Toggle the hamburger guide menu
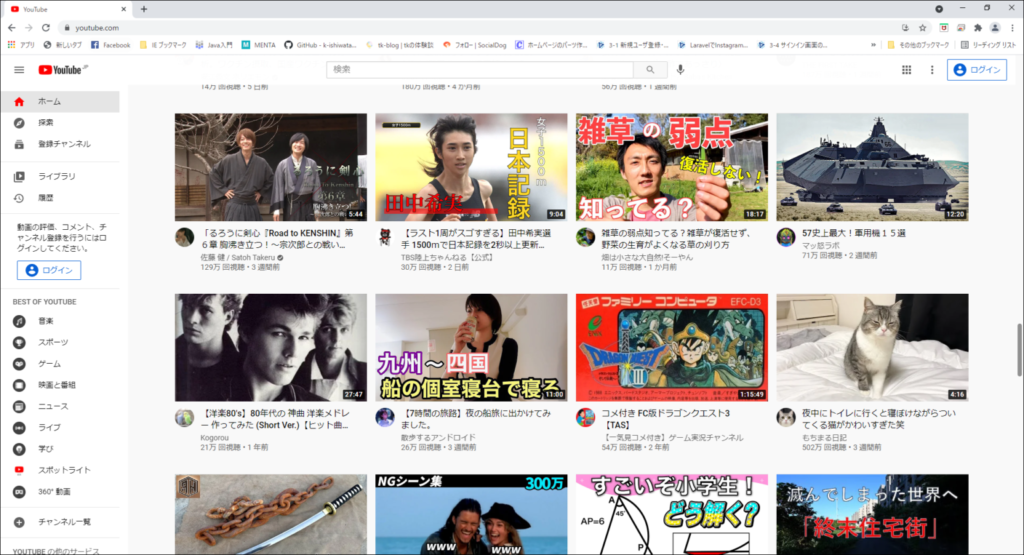This screenshot has height=555, width=1024. (19, 70)
